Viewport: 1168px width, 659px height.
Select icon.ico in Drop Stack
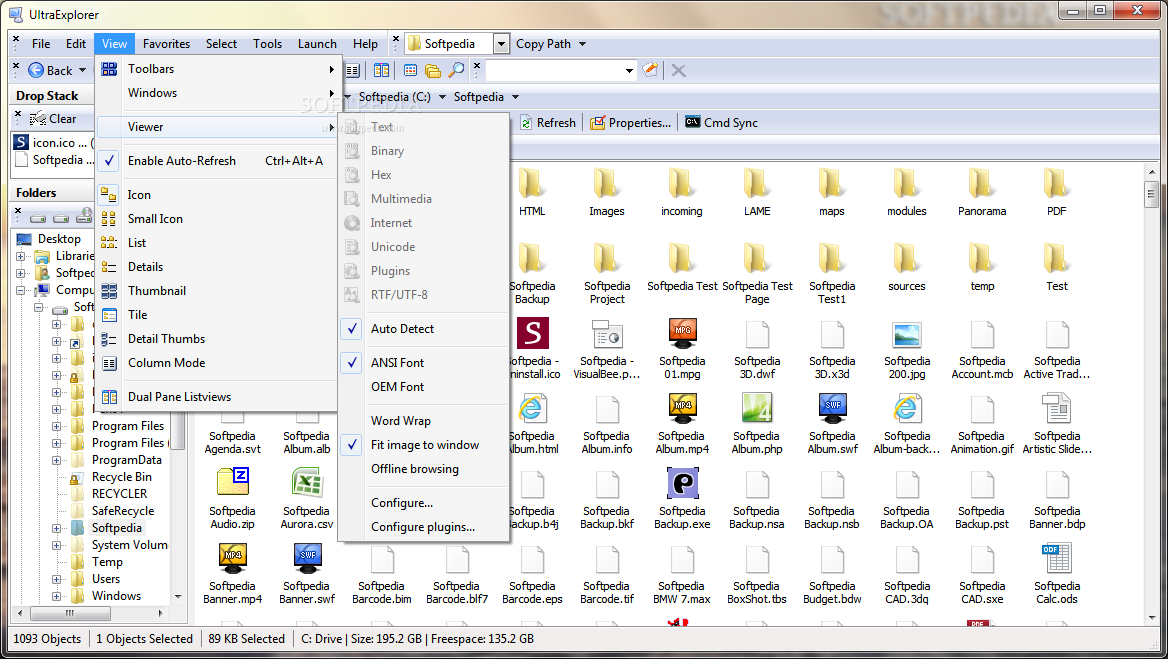(54, 142)
